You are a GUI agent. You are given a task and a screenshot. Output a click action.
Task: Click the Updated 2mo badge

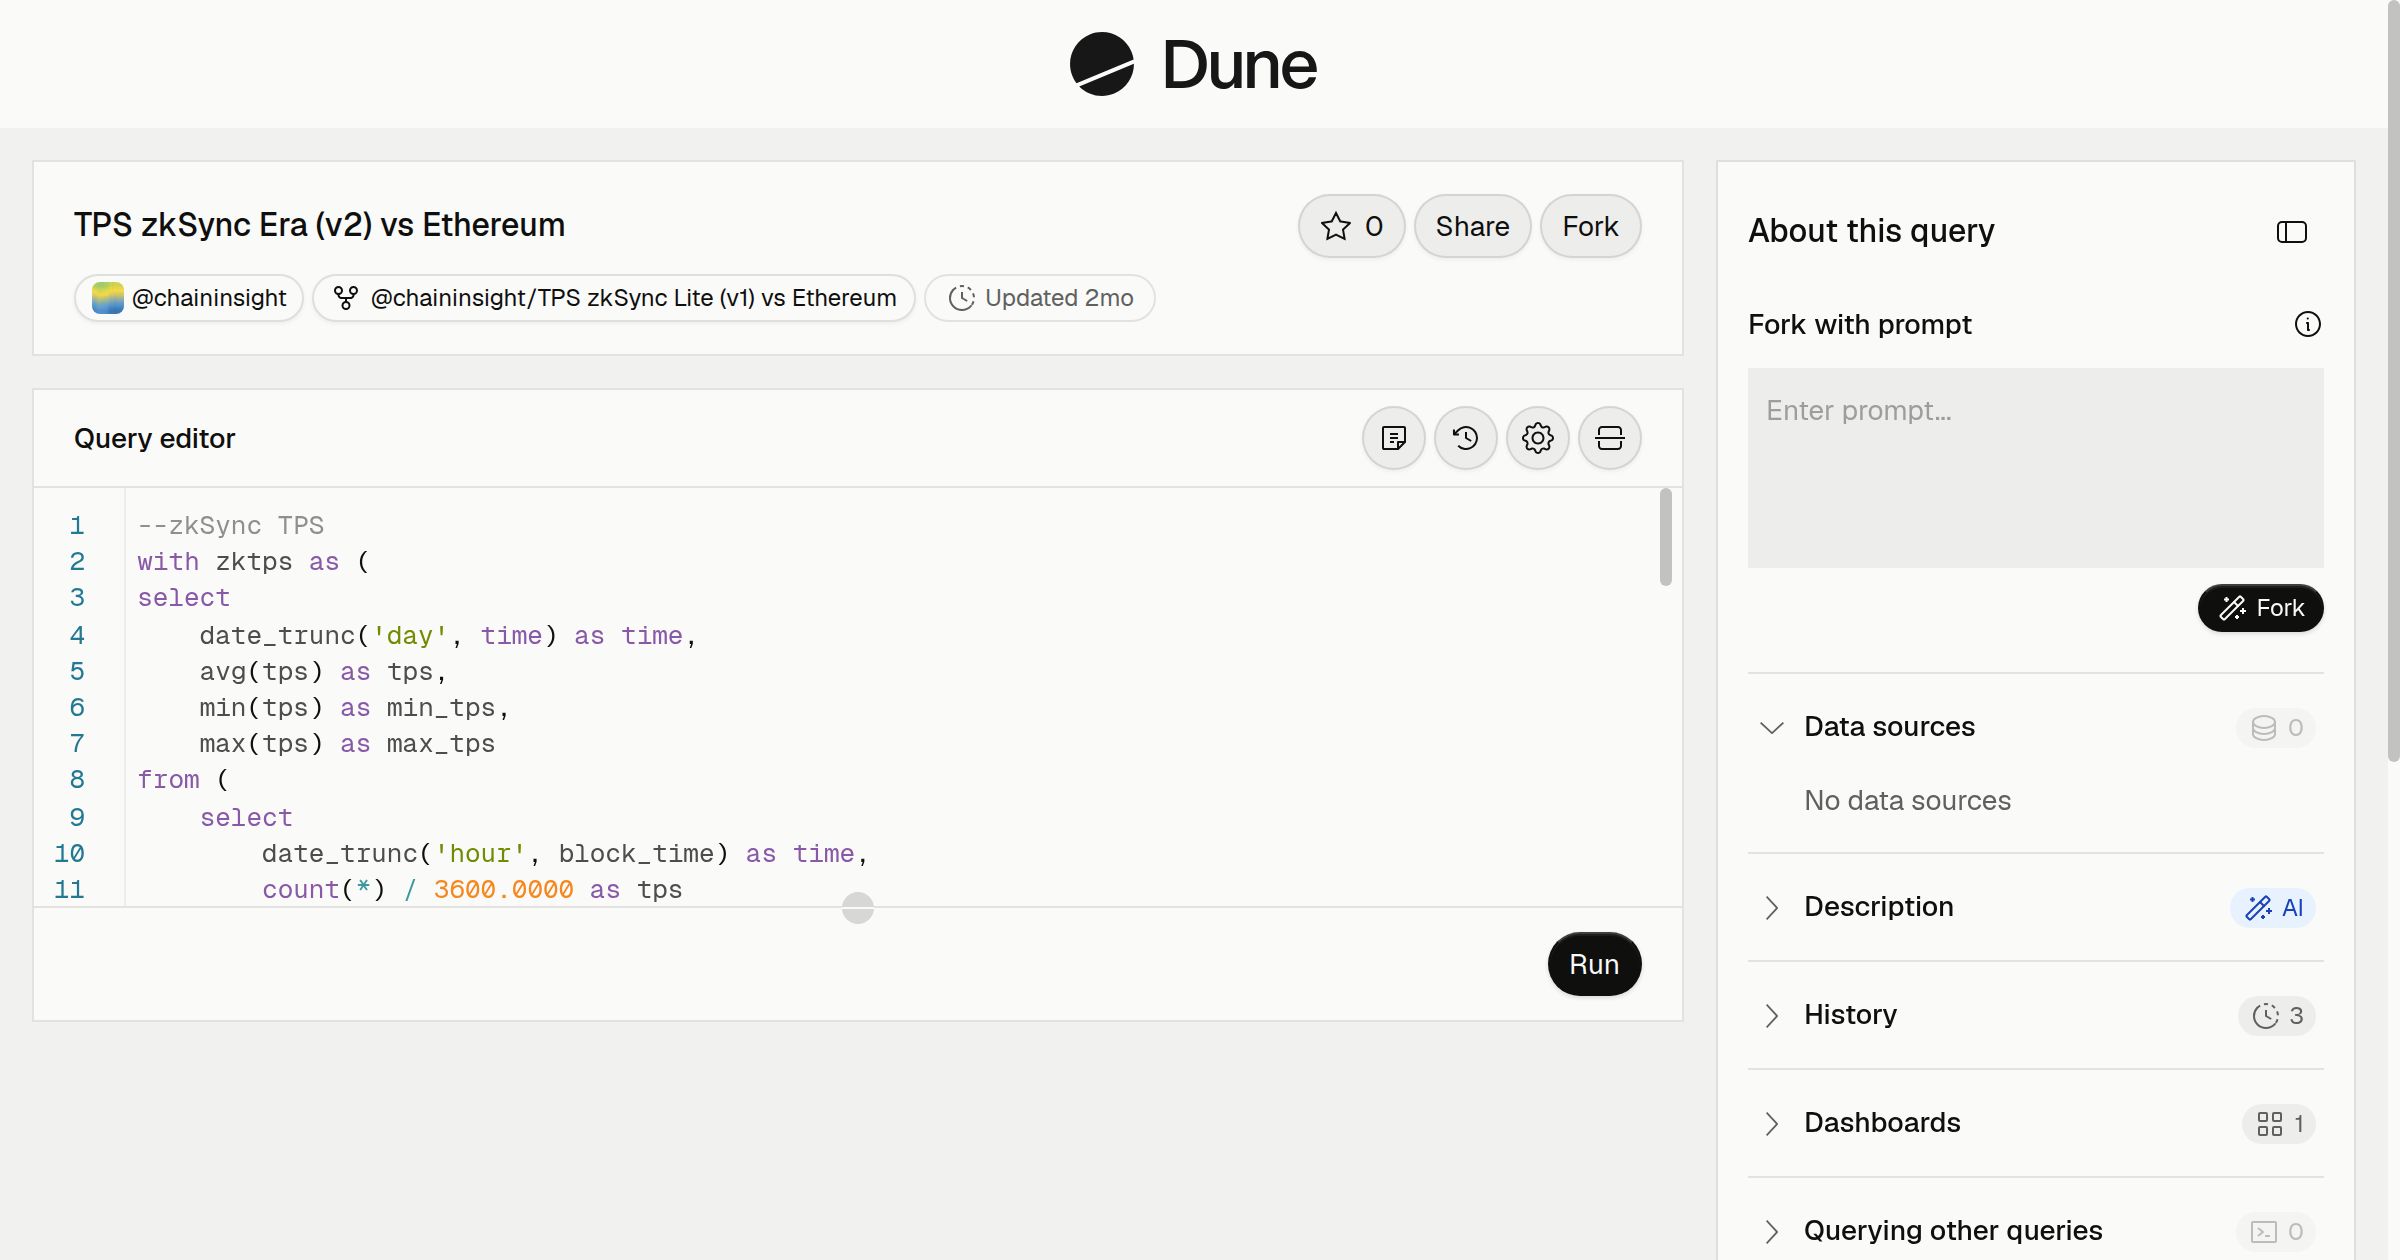[x=1040, y=298]
